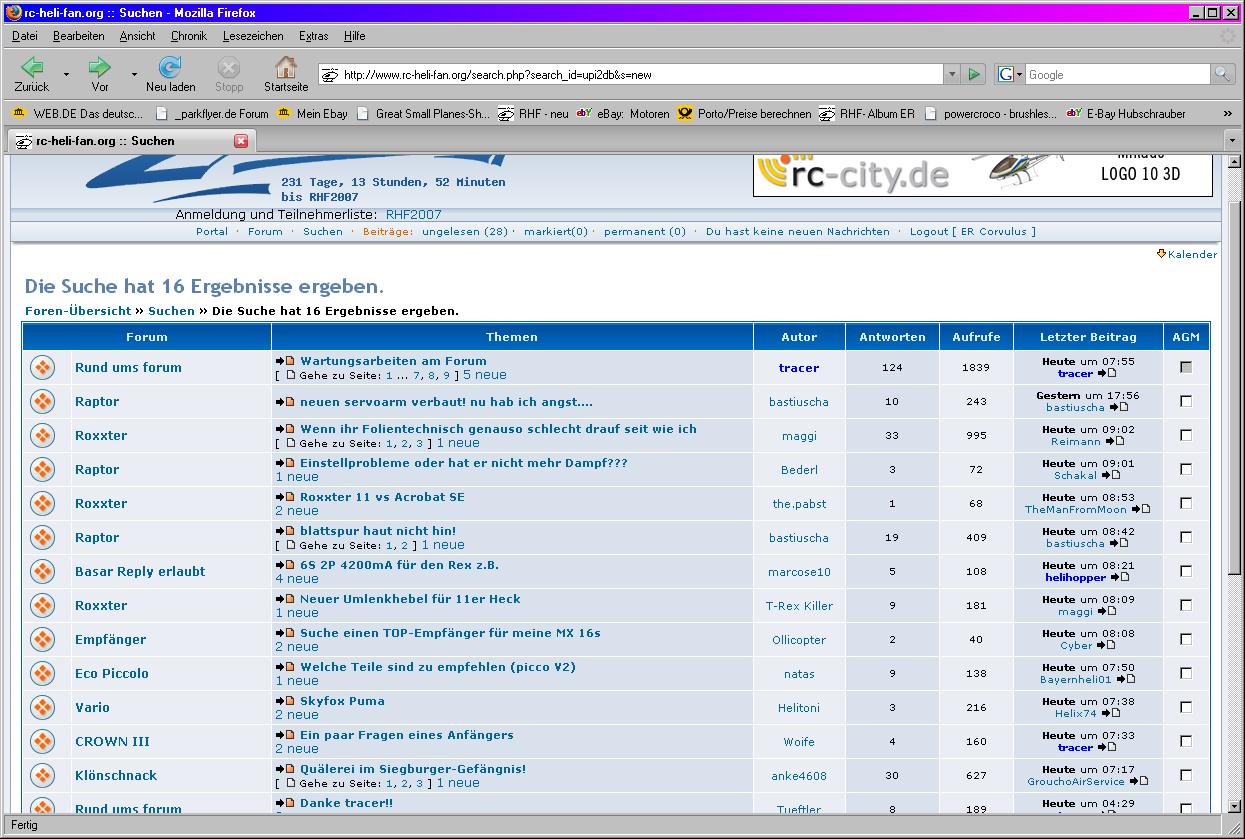
Task: Check AGM box for neuen servoarm verbaut row
Action: point(1186,401)
